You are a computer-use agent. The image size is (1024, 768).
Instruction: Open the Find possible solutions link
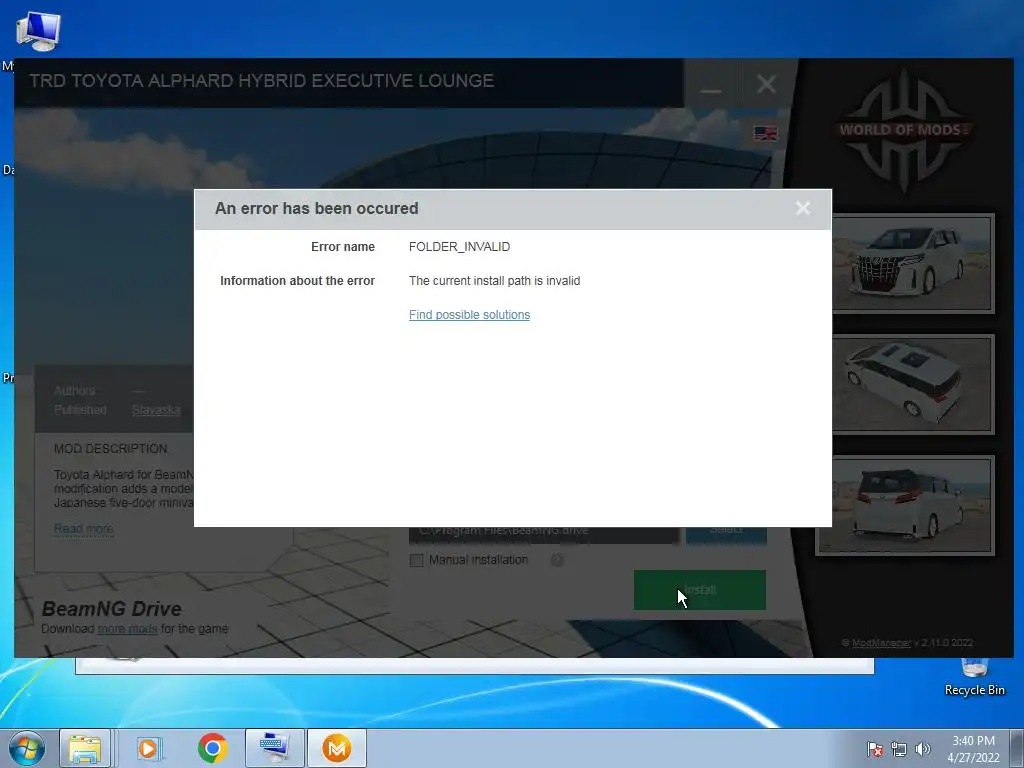click(470, 315)
